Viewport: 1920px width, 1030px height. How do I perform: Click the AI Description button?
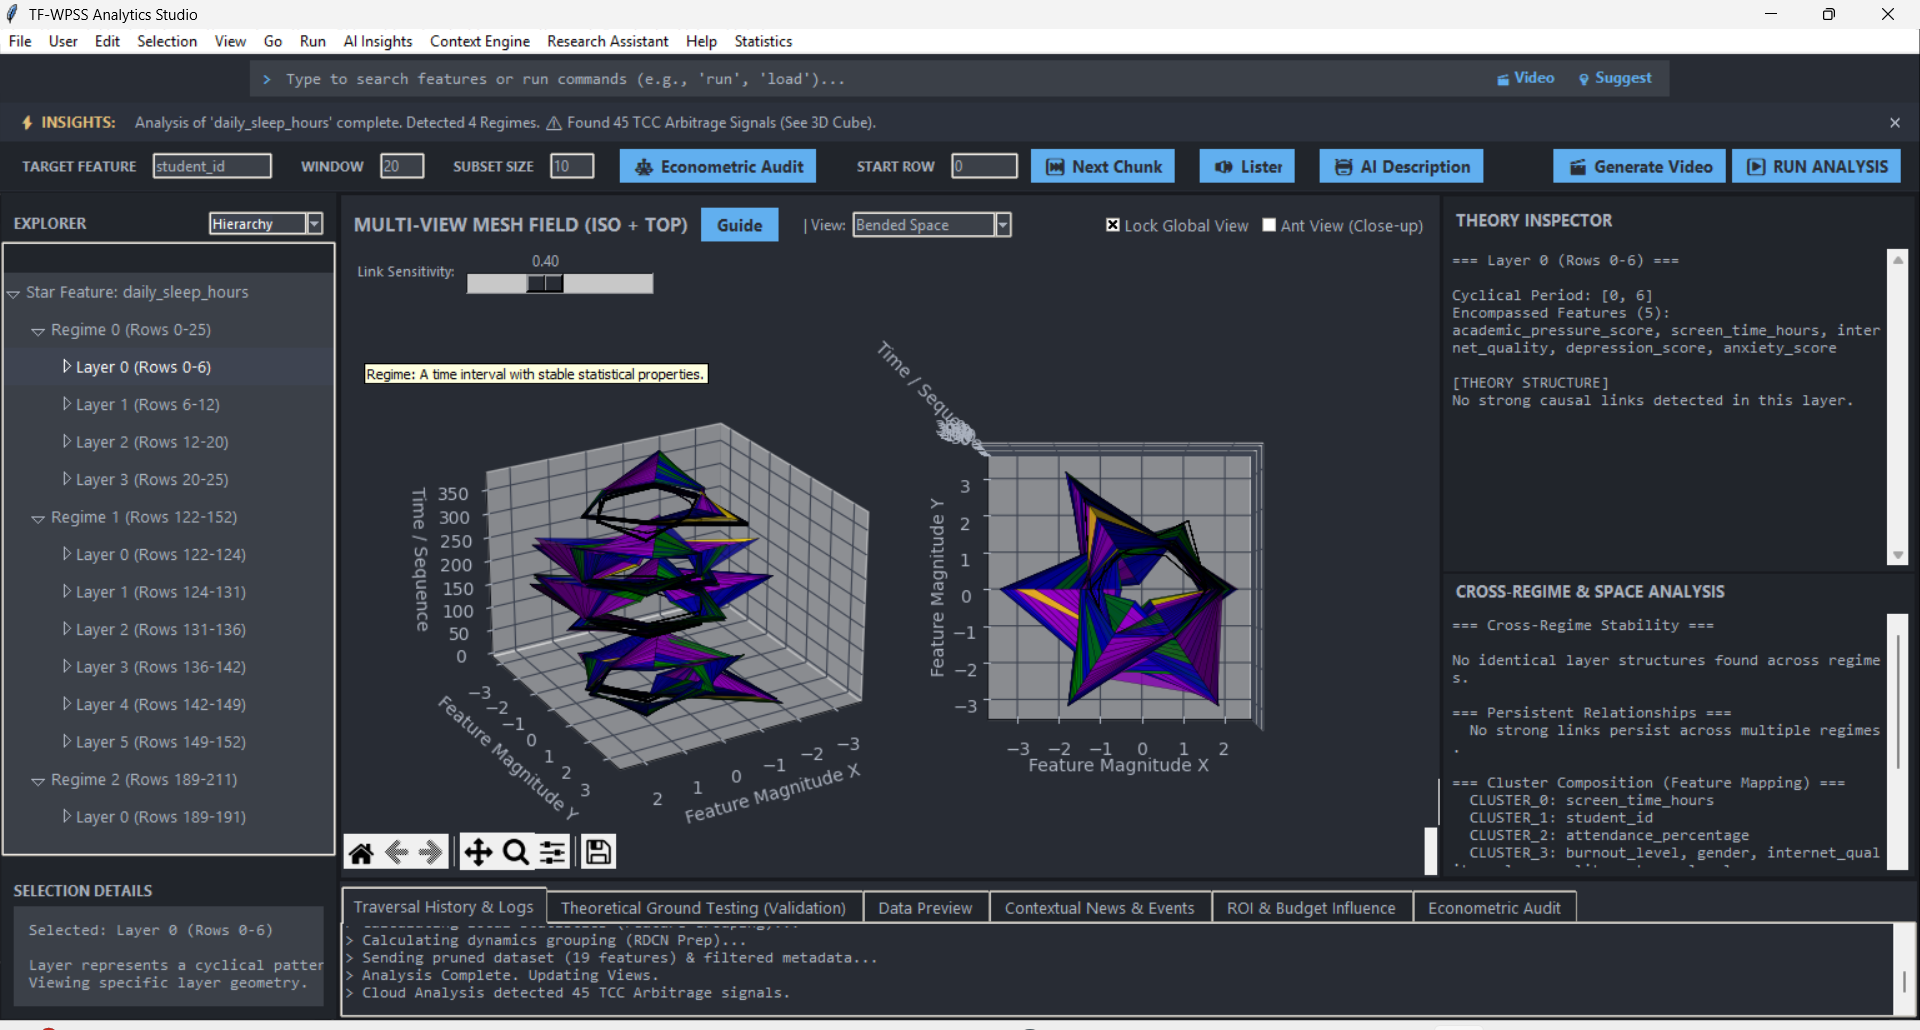point(1401,167)
